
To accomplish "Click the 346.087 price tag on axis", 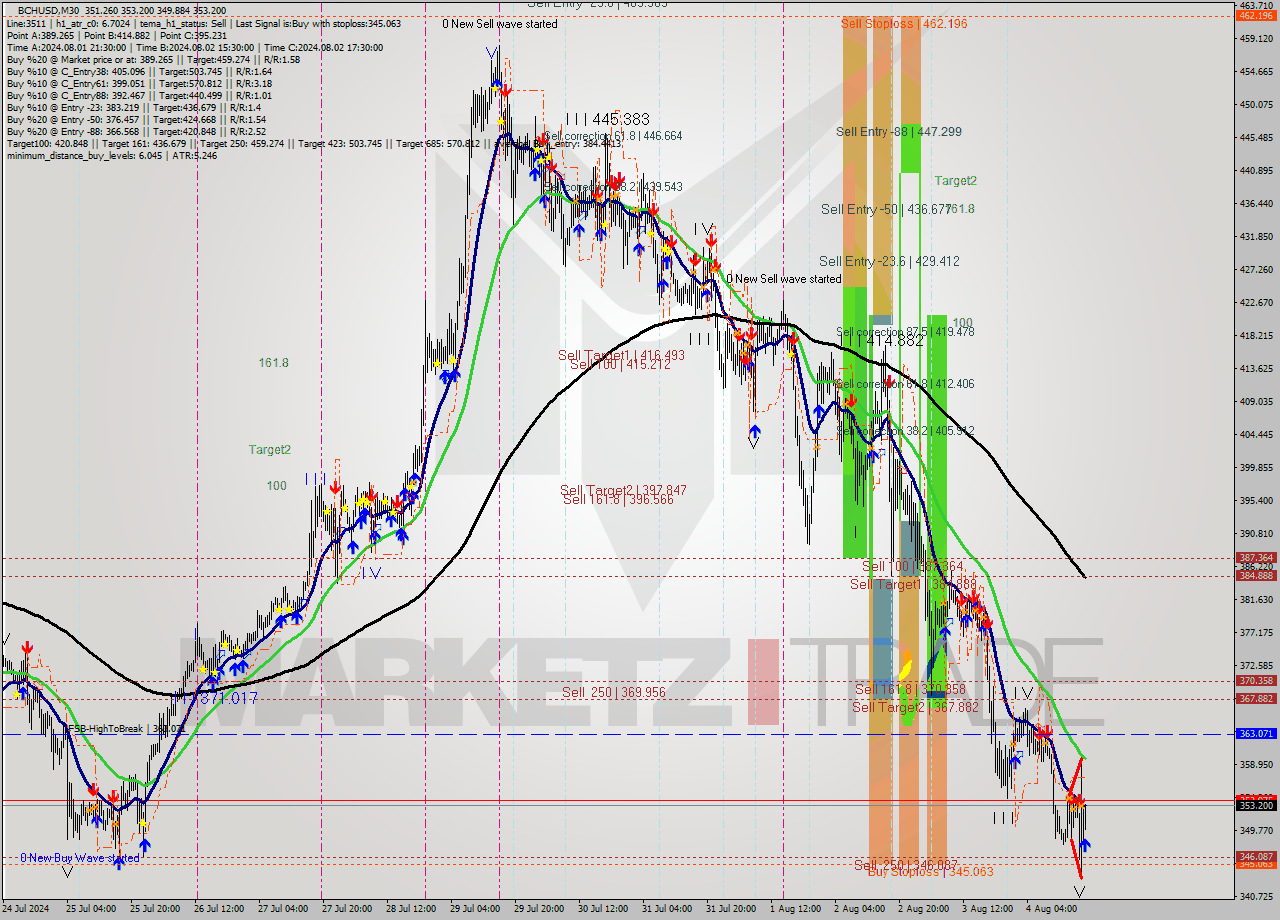I will pyautogui.click(x=1256, y=857).
